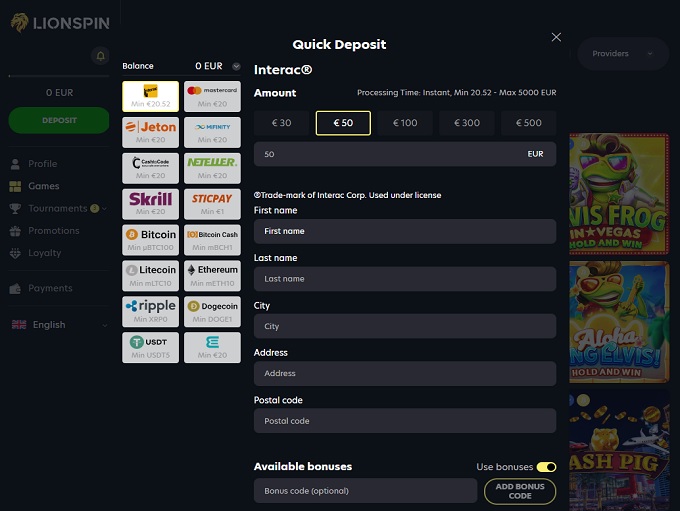Choose Bitcoin as payment method
Image resolution: width=680 pixels, height=511 pixels.
[x=150, y=239]
